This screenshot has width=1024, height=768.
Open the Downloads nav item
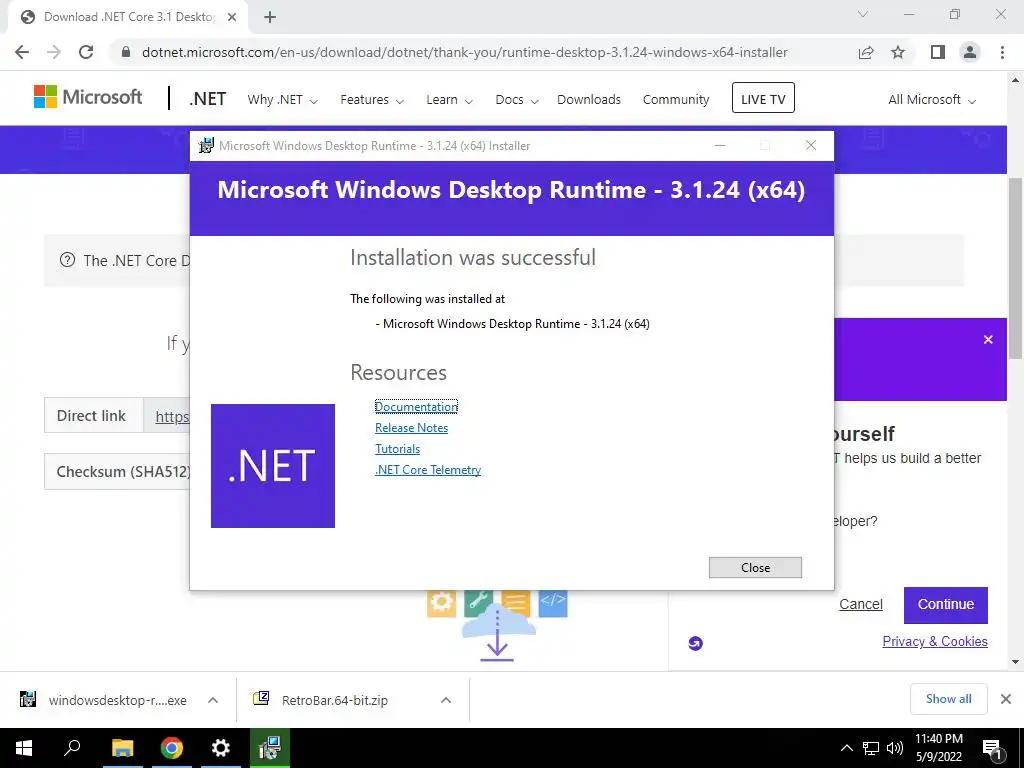tap(588, 100)
